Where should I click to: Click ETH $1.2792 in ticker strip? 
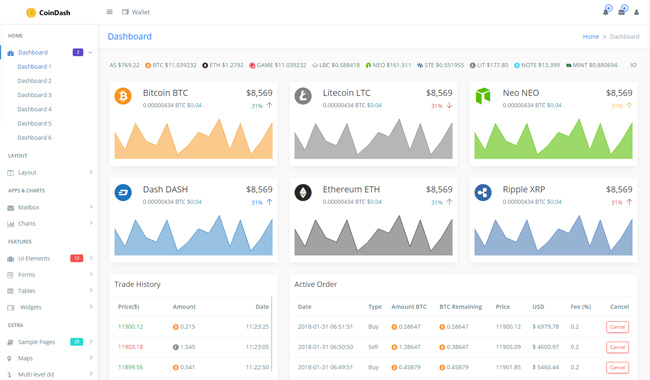pos(223,65)
